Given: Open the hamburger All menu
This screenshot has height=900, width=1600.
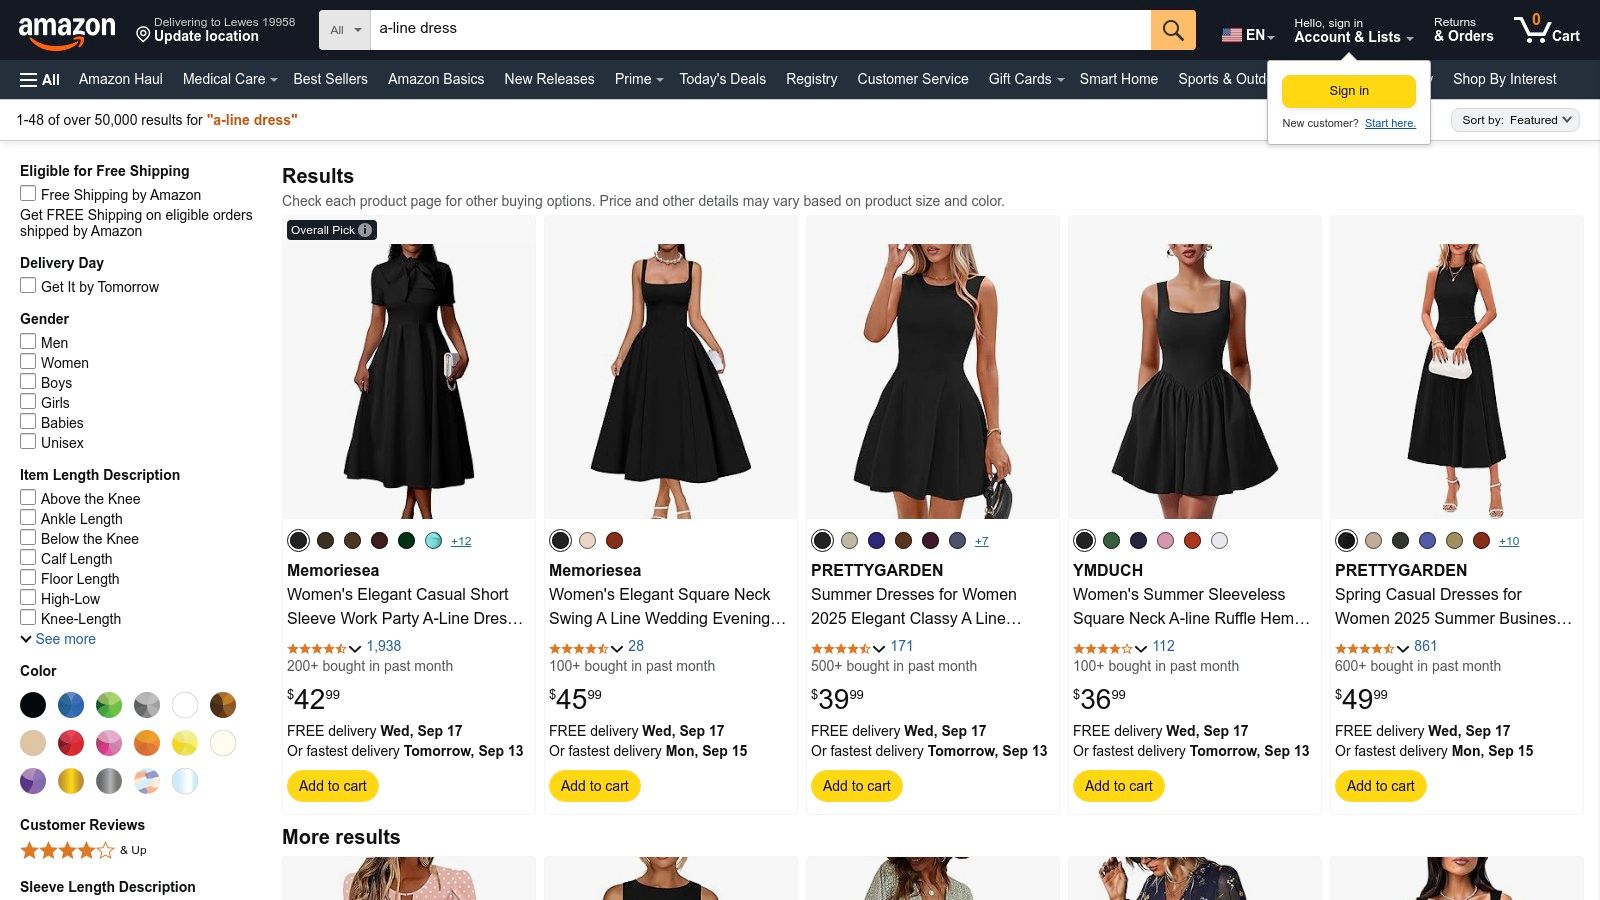Looking at the screenshot, I should click(40, 79).
